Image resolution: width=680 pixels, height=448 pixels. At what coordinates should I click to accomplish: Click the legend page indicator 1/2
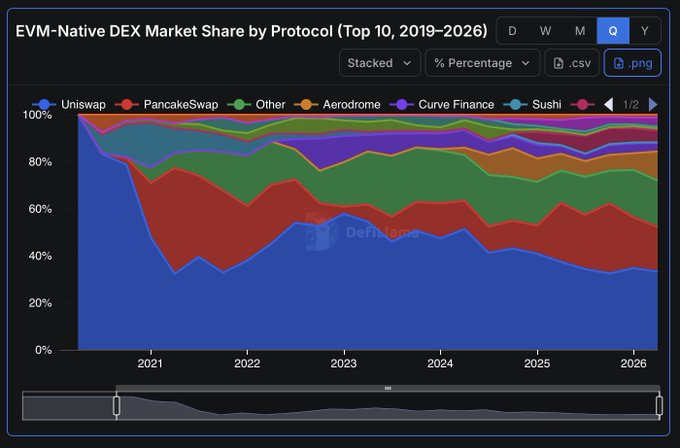631,105
